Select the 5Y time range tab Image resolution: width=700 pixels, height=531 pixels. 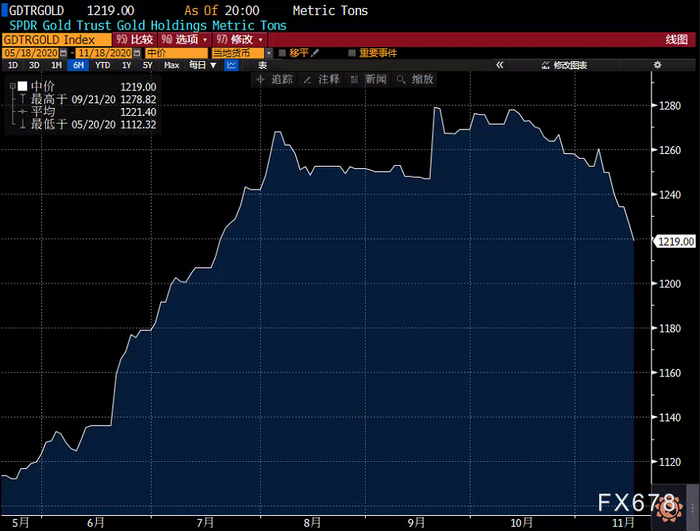148,65
